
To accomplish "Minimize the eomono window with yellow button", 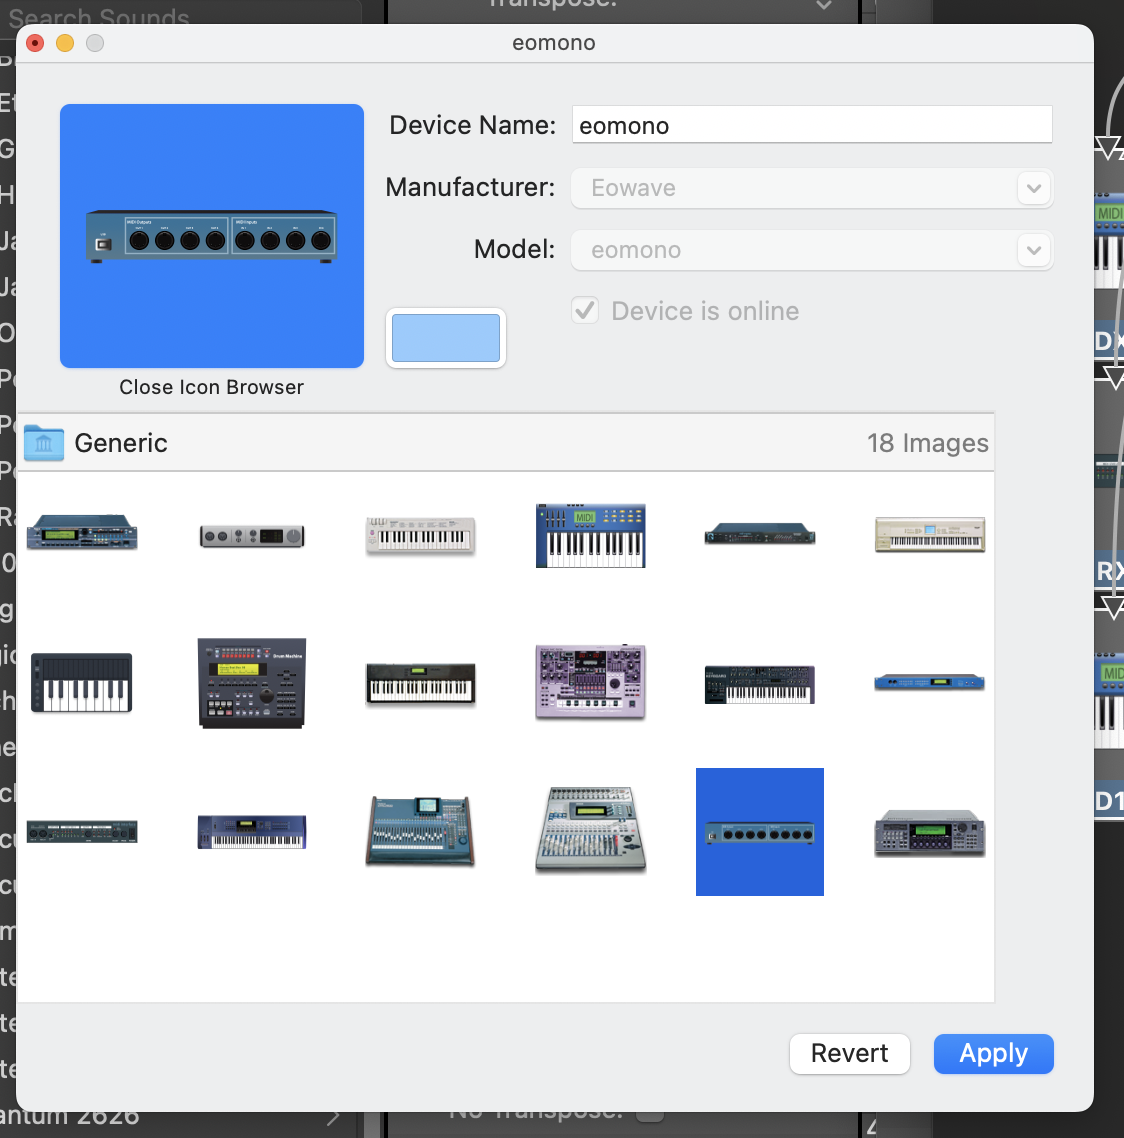I will pyautogui.click(x=65, y=43).
